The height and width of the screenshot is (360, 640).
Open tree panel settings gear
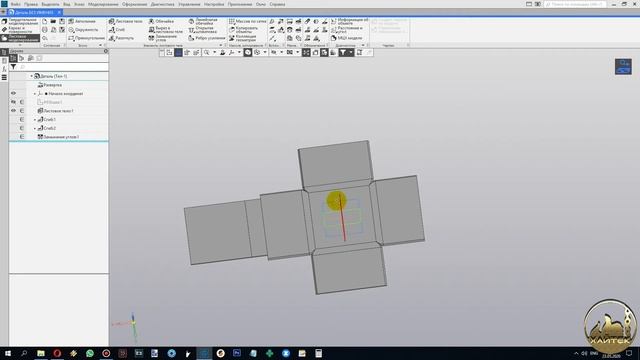[x=106, y=51]
